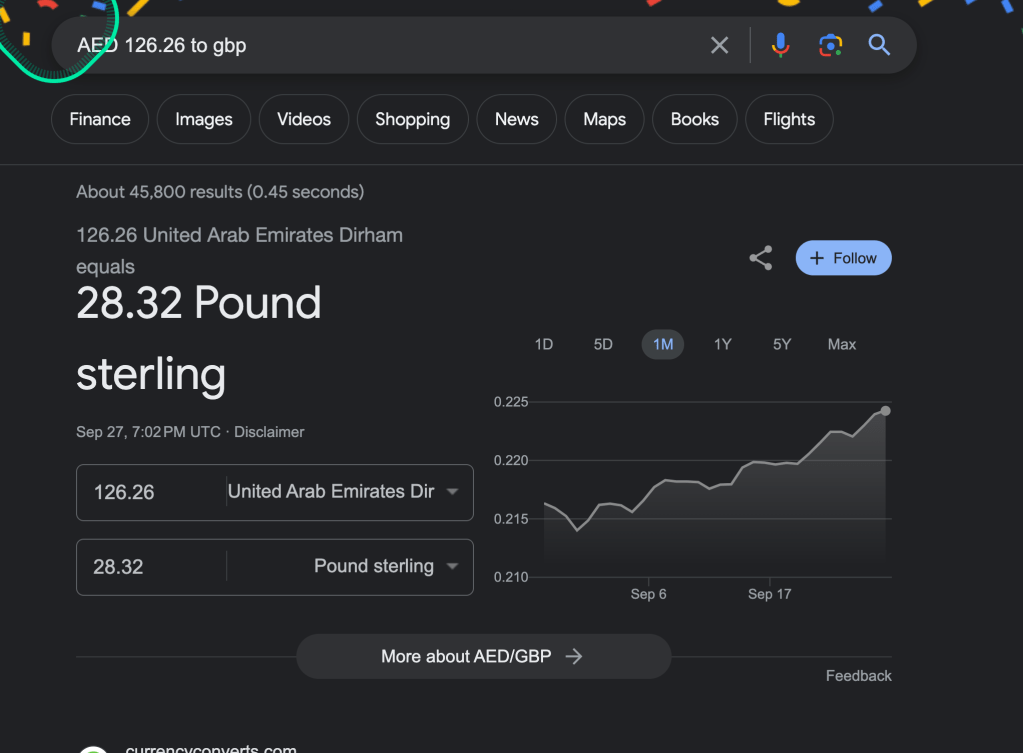The image size is (1023, 753).
Task: Switch to News results
Action: coord(516,119)
